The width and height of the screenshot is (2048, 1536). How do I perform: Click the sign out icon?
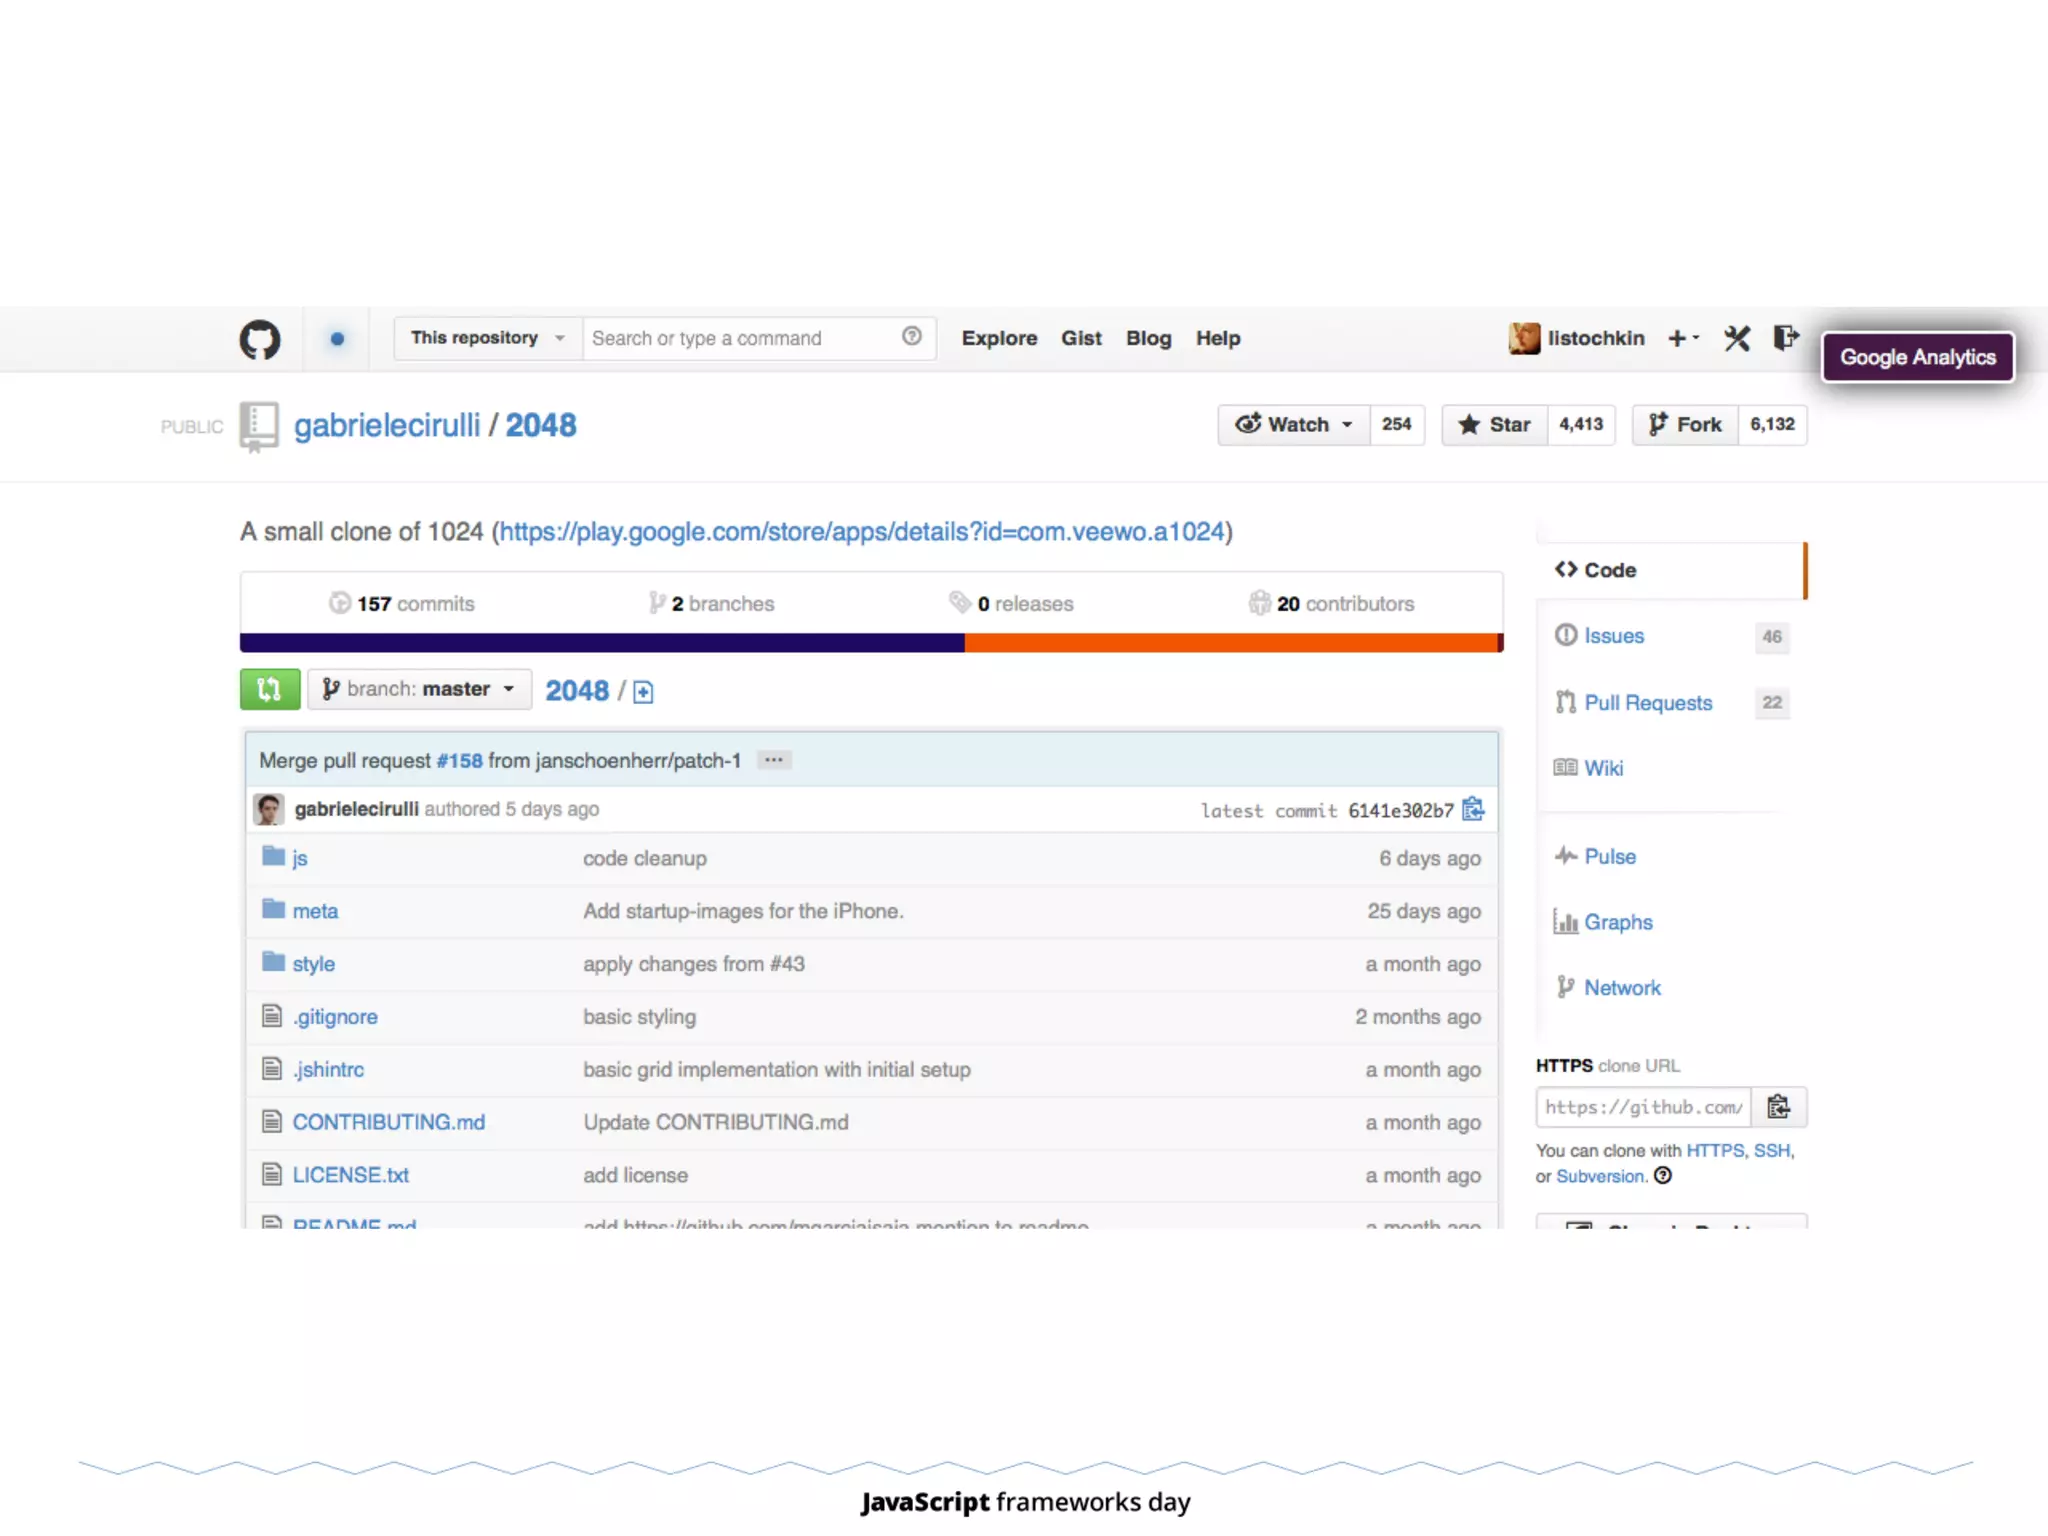(x=1785, y=338)
